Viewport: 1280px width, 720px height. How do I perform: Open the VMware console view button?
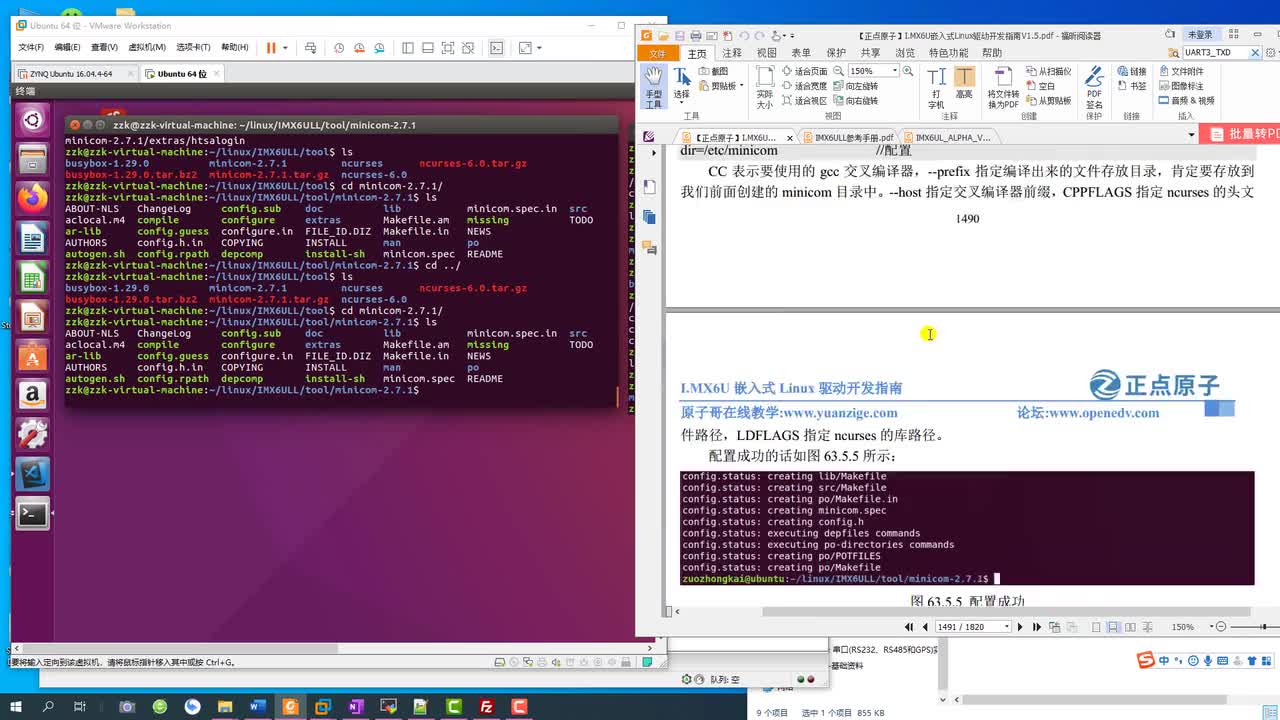[496, 47]
